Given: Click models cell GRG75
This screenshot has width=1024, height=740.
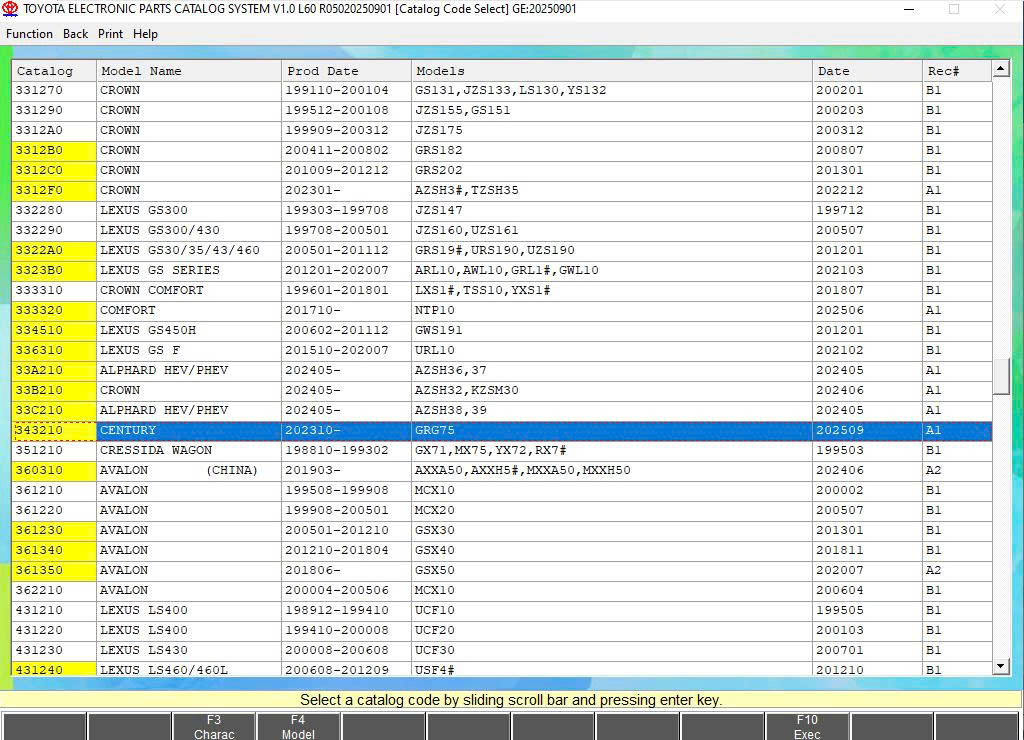Looking at the screenshot, I should [x=611, y=430].
